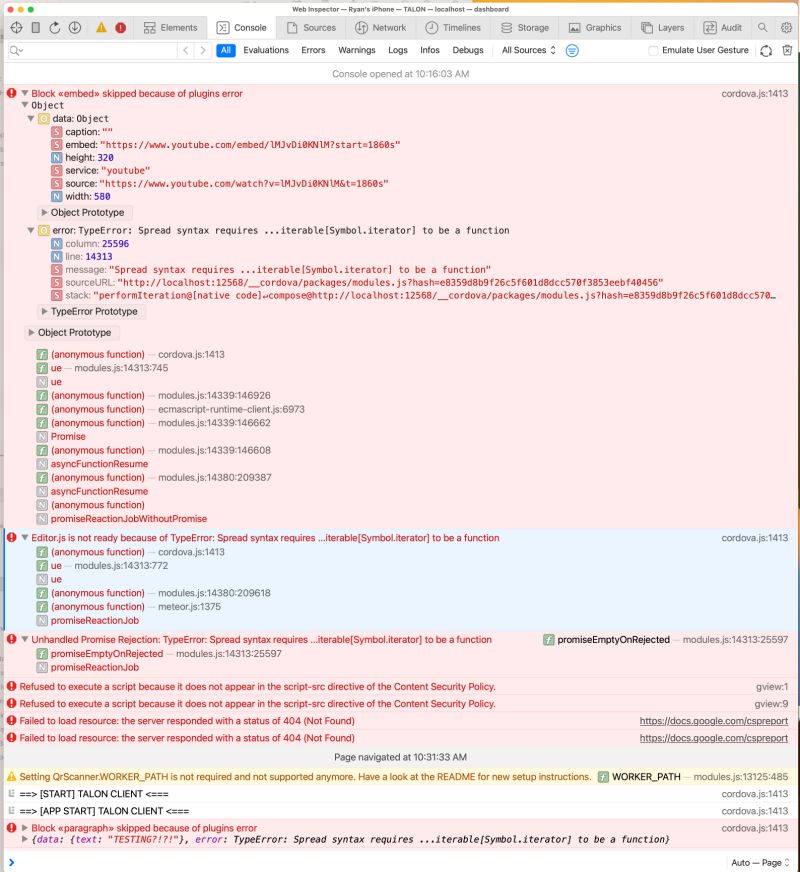Click the filter console log input field
The width and height of the screenshot is (800, 872).
93,51
